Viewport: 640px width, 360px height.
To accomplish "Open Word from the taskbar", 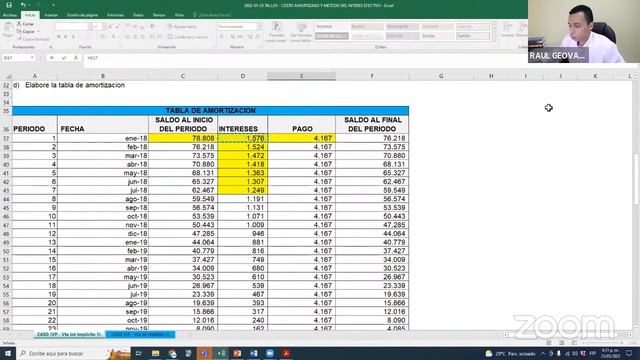I will coord(253,353).
